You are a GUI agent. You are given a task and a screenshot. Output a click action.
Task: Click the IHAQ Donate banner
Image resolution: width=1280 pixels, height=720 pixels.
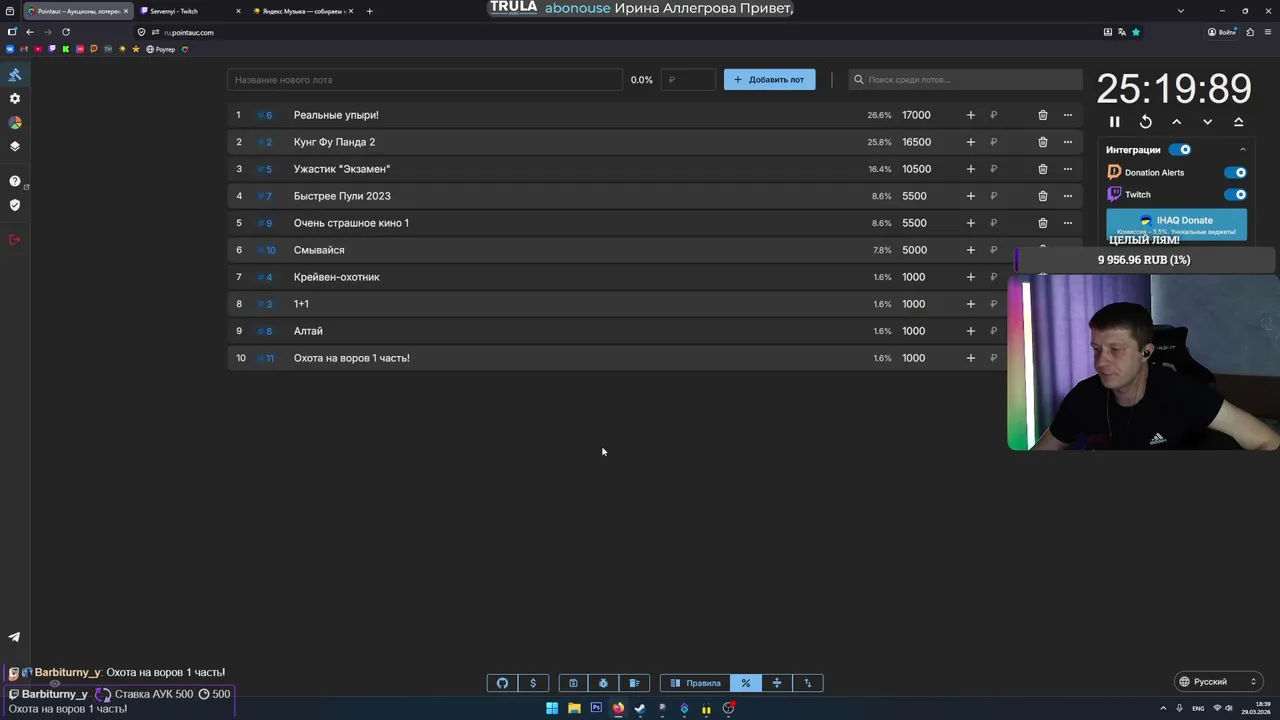(x=1176, y=224)
